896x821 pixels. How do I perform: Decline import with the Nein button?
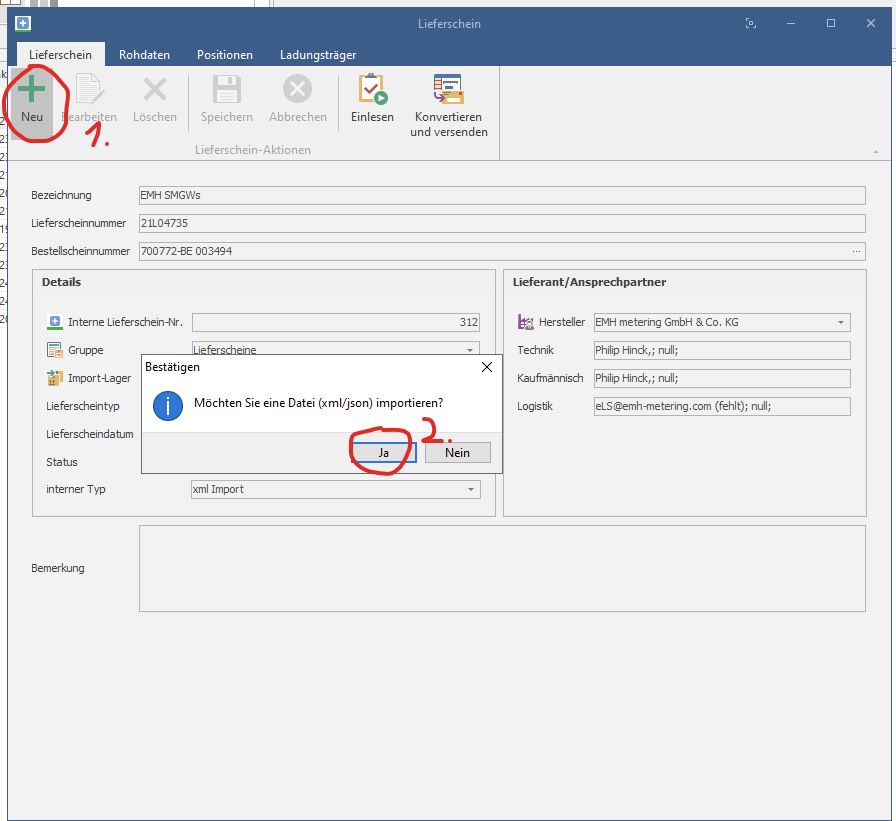[457, 453]
